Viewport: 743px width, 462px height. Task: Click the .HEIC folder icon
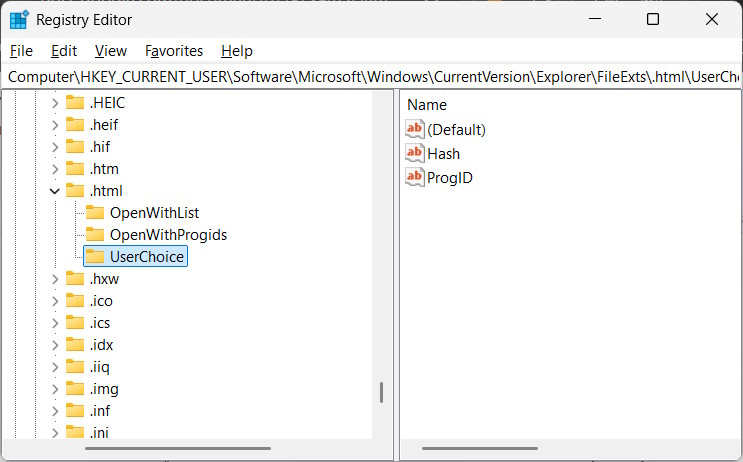[x=75, y=102]
